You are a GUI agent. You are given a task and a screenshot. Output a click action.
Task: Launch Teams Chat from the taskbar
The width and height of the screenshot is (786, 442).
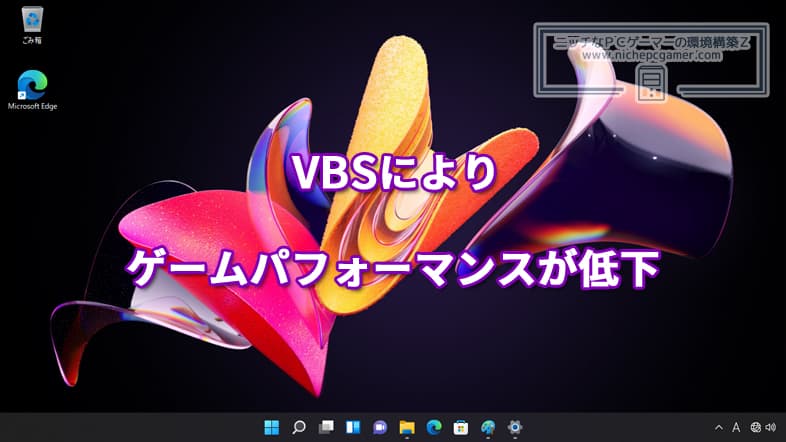point(380,427)
